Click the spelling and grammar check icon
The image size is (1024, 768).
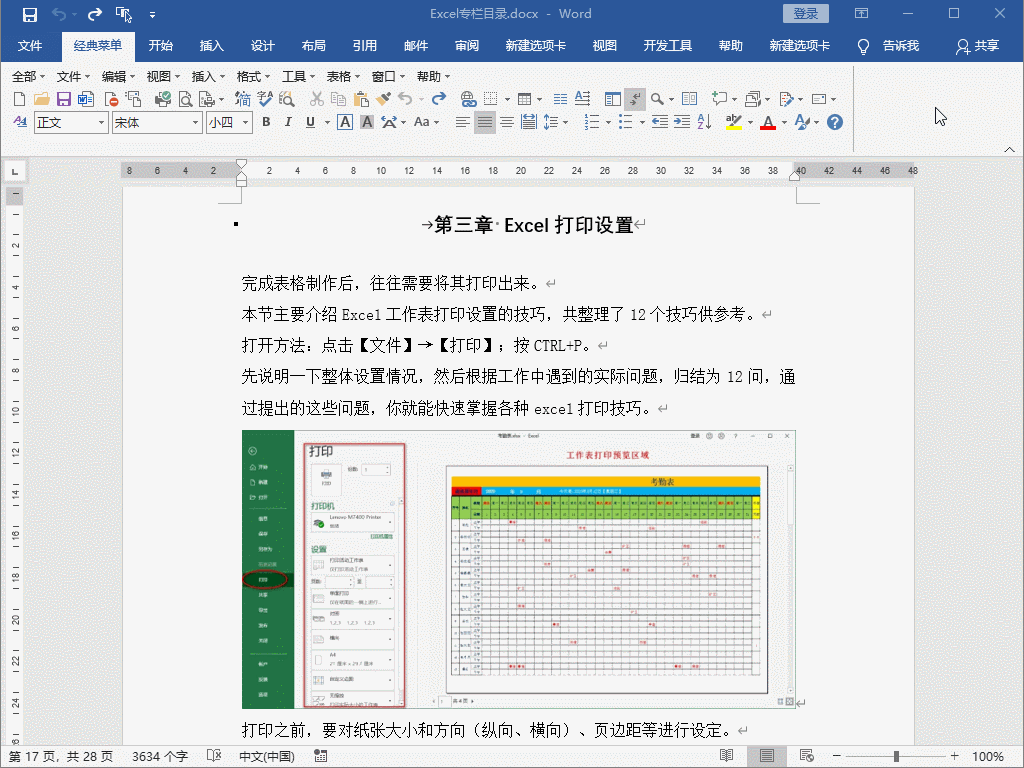[x=264, y=99]
